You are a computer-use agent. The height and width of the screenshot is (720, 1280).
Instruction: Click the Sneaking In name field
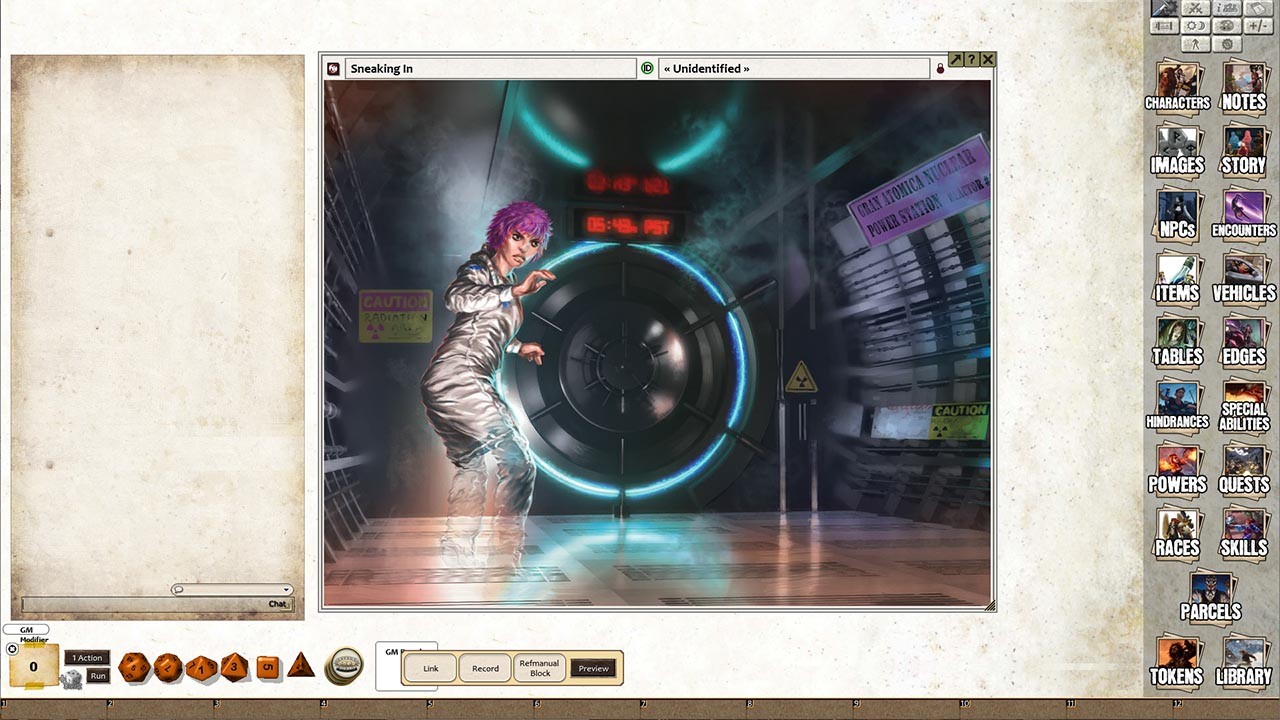click(x=490, y=68)
